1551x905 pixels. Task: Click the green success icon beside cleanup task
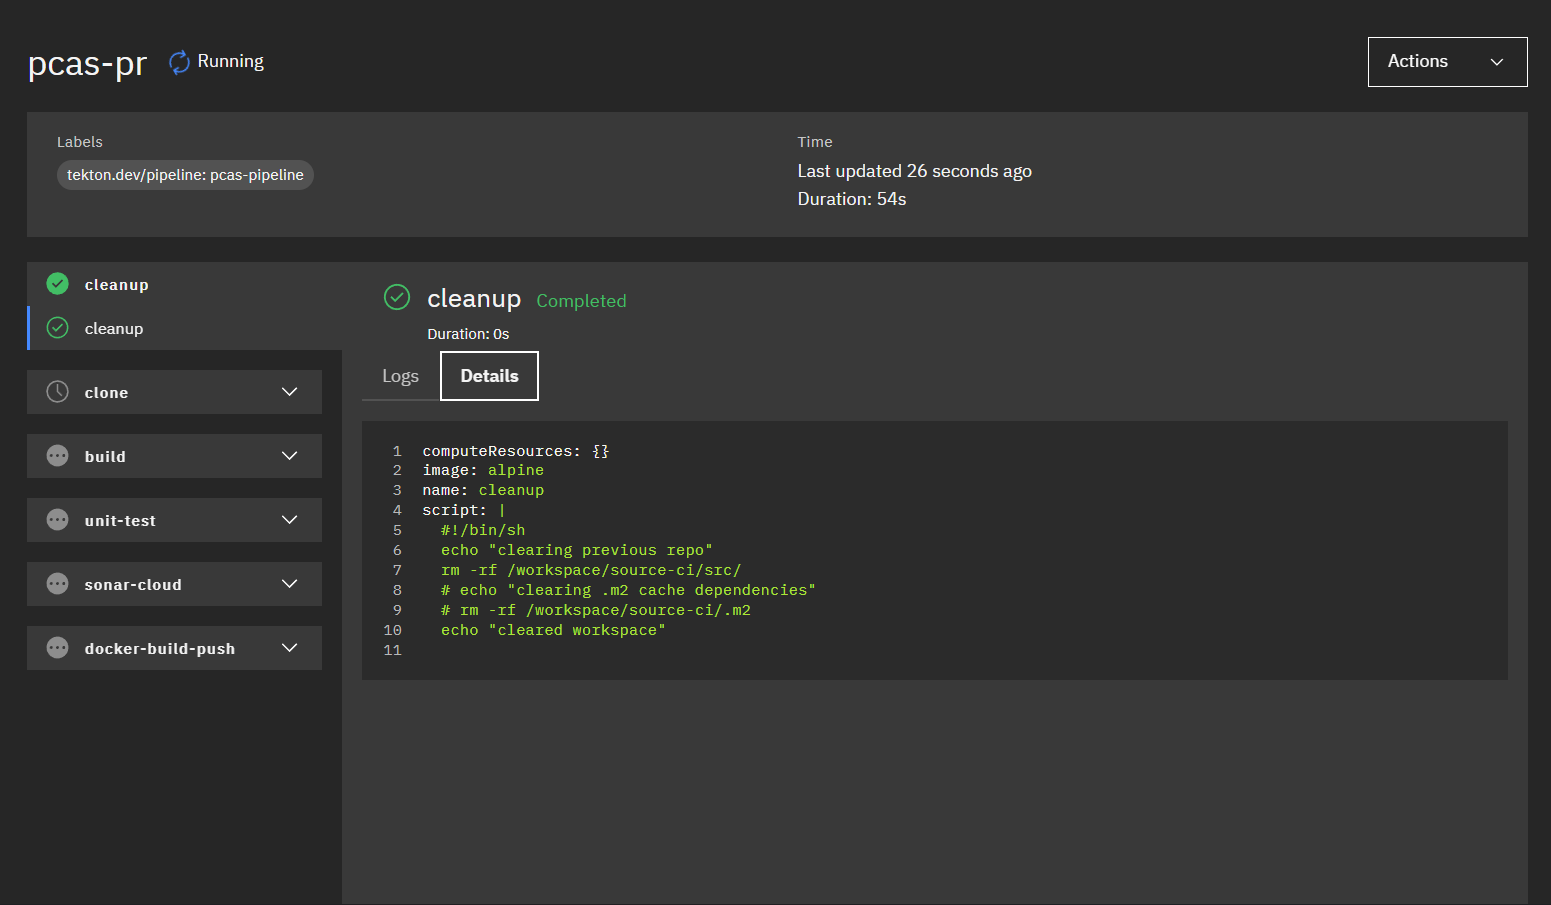point(58,284)
